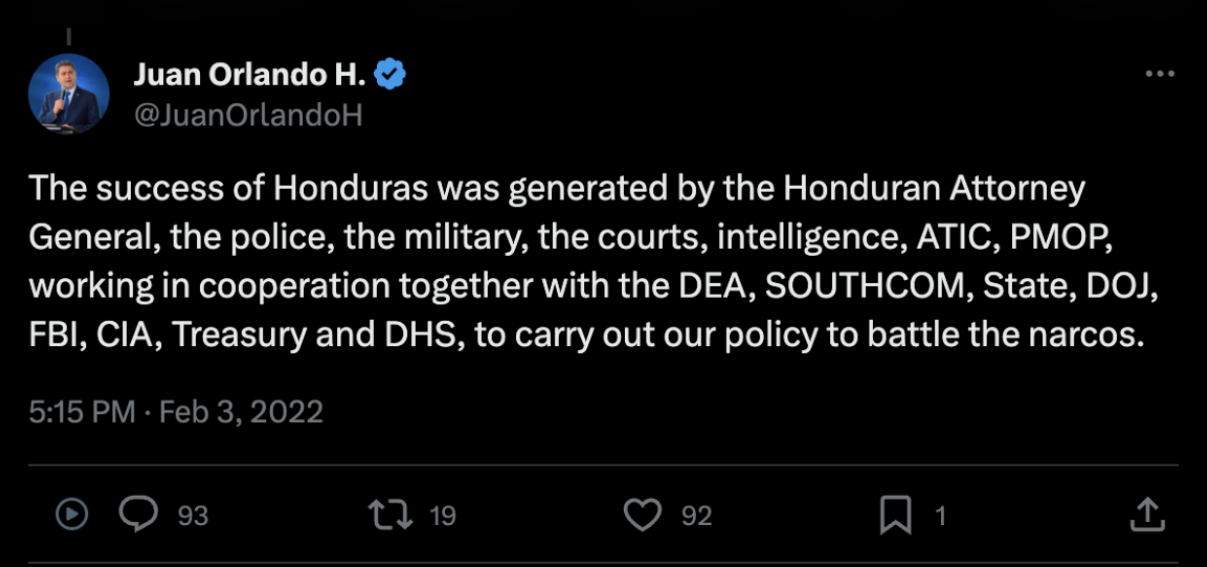Screen dimensions: 1207x567
Task: Click the share upload icon
Action: [x=1147, y=514]
